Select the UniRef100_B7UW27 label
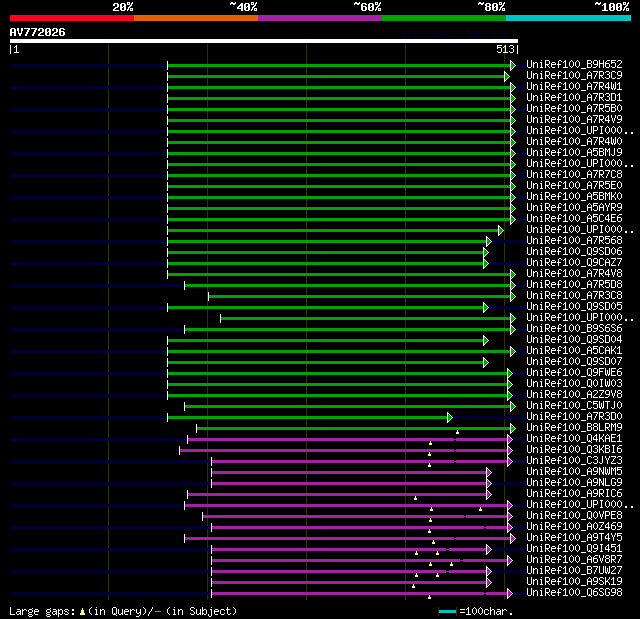The height and width of the screenshot is (619, 640). [574, 571]
